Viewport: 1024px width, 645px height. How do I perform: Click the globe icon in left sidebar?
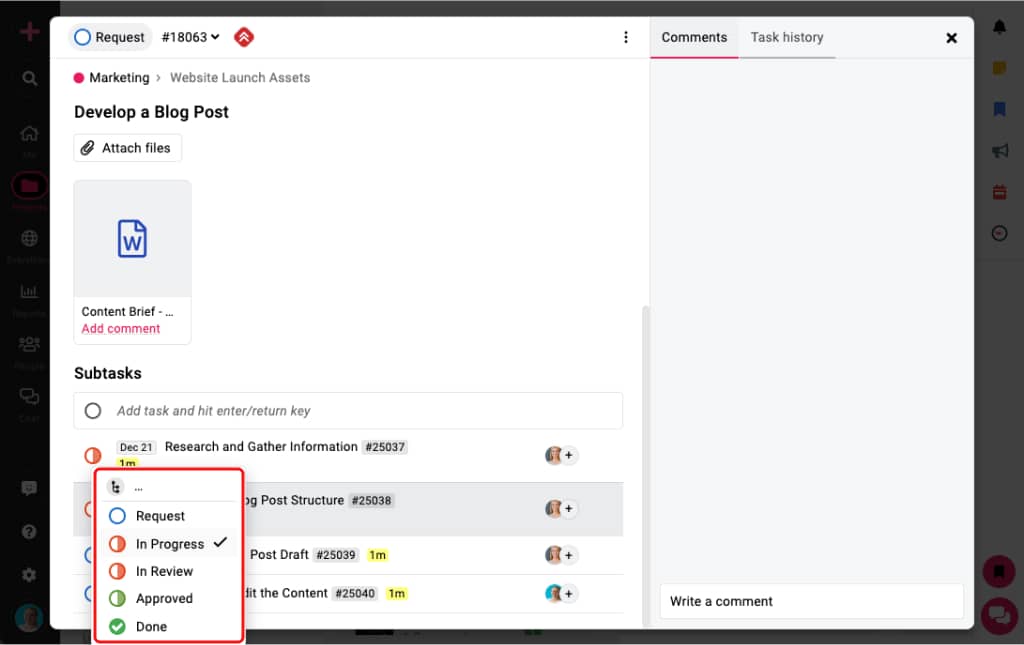tap(29, 238)
